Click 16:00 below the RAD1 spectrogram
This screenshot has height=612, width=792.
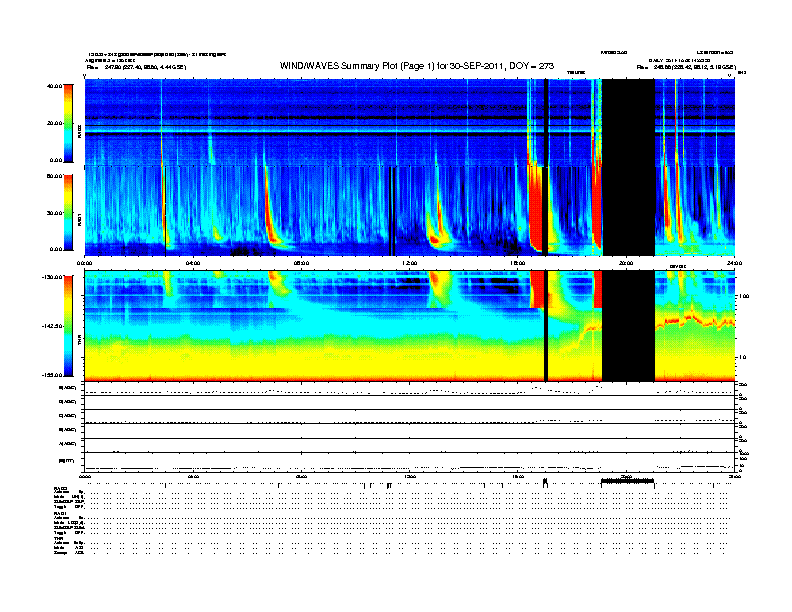coord(518,263)
